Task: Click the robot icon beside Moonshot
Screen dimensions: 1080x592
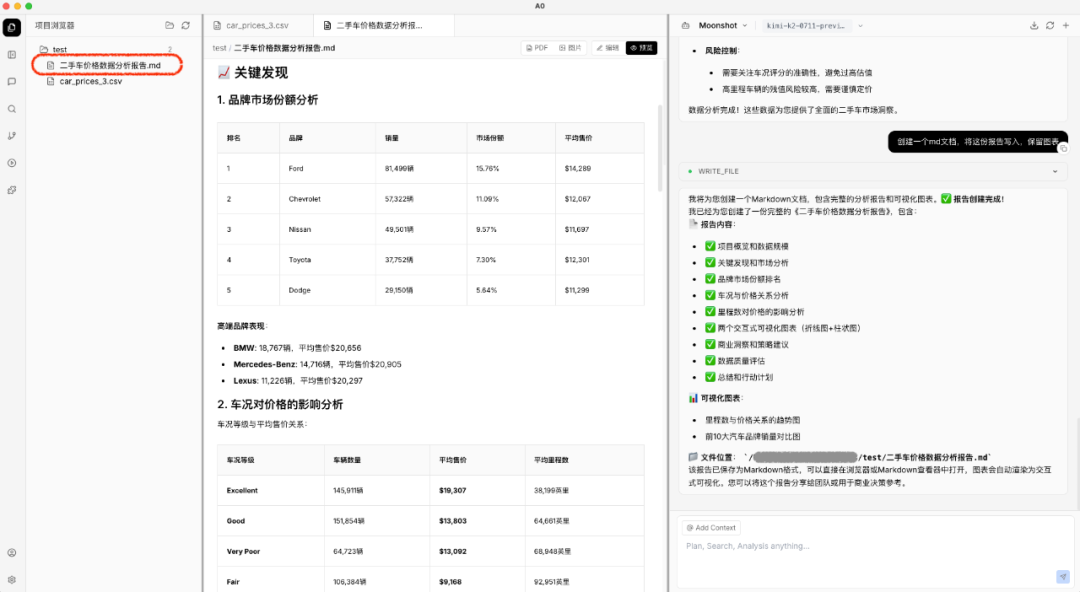Action: click(x=685, y=25)
